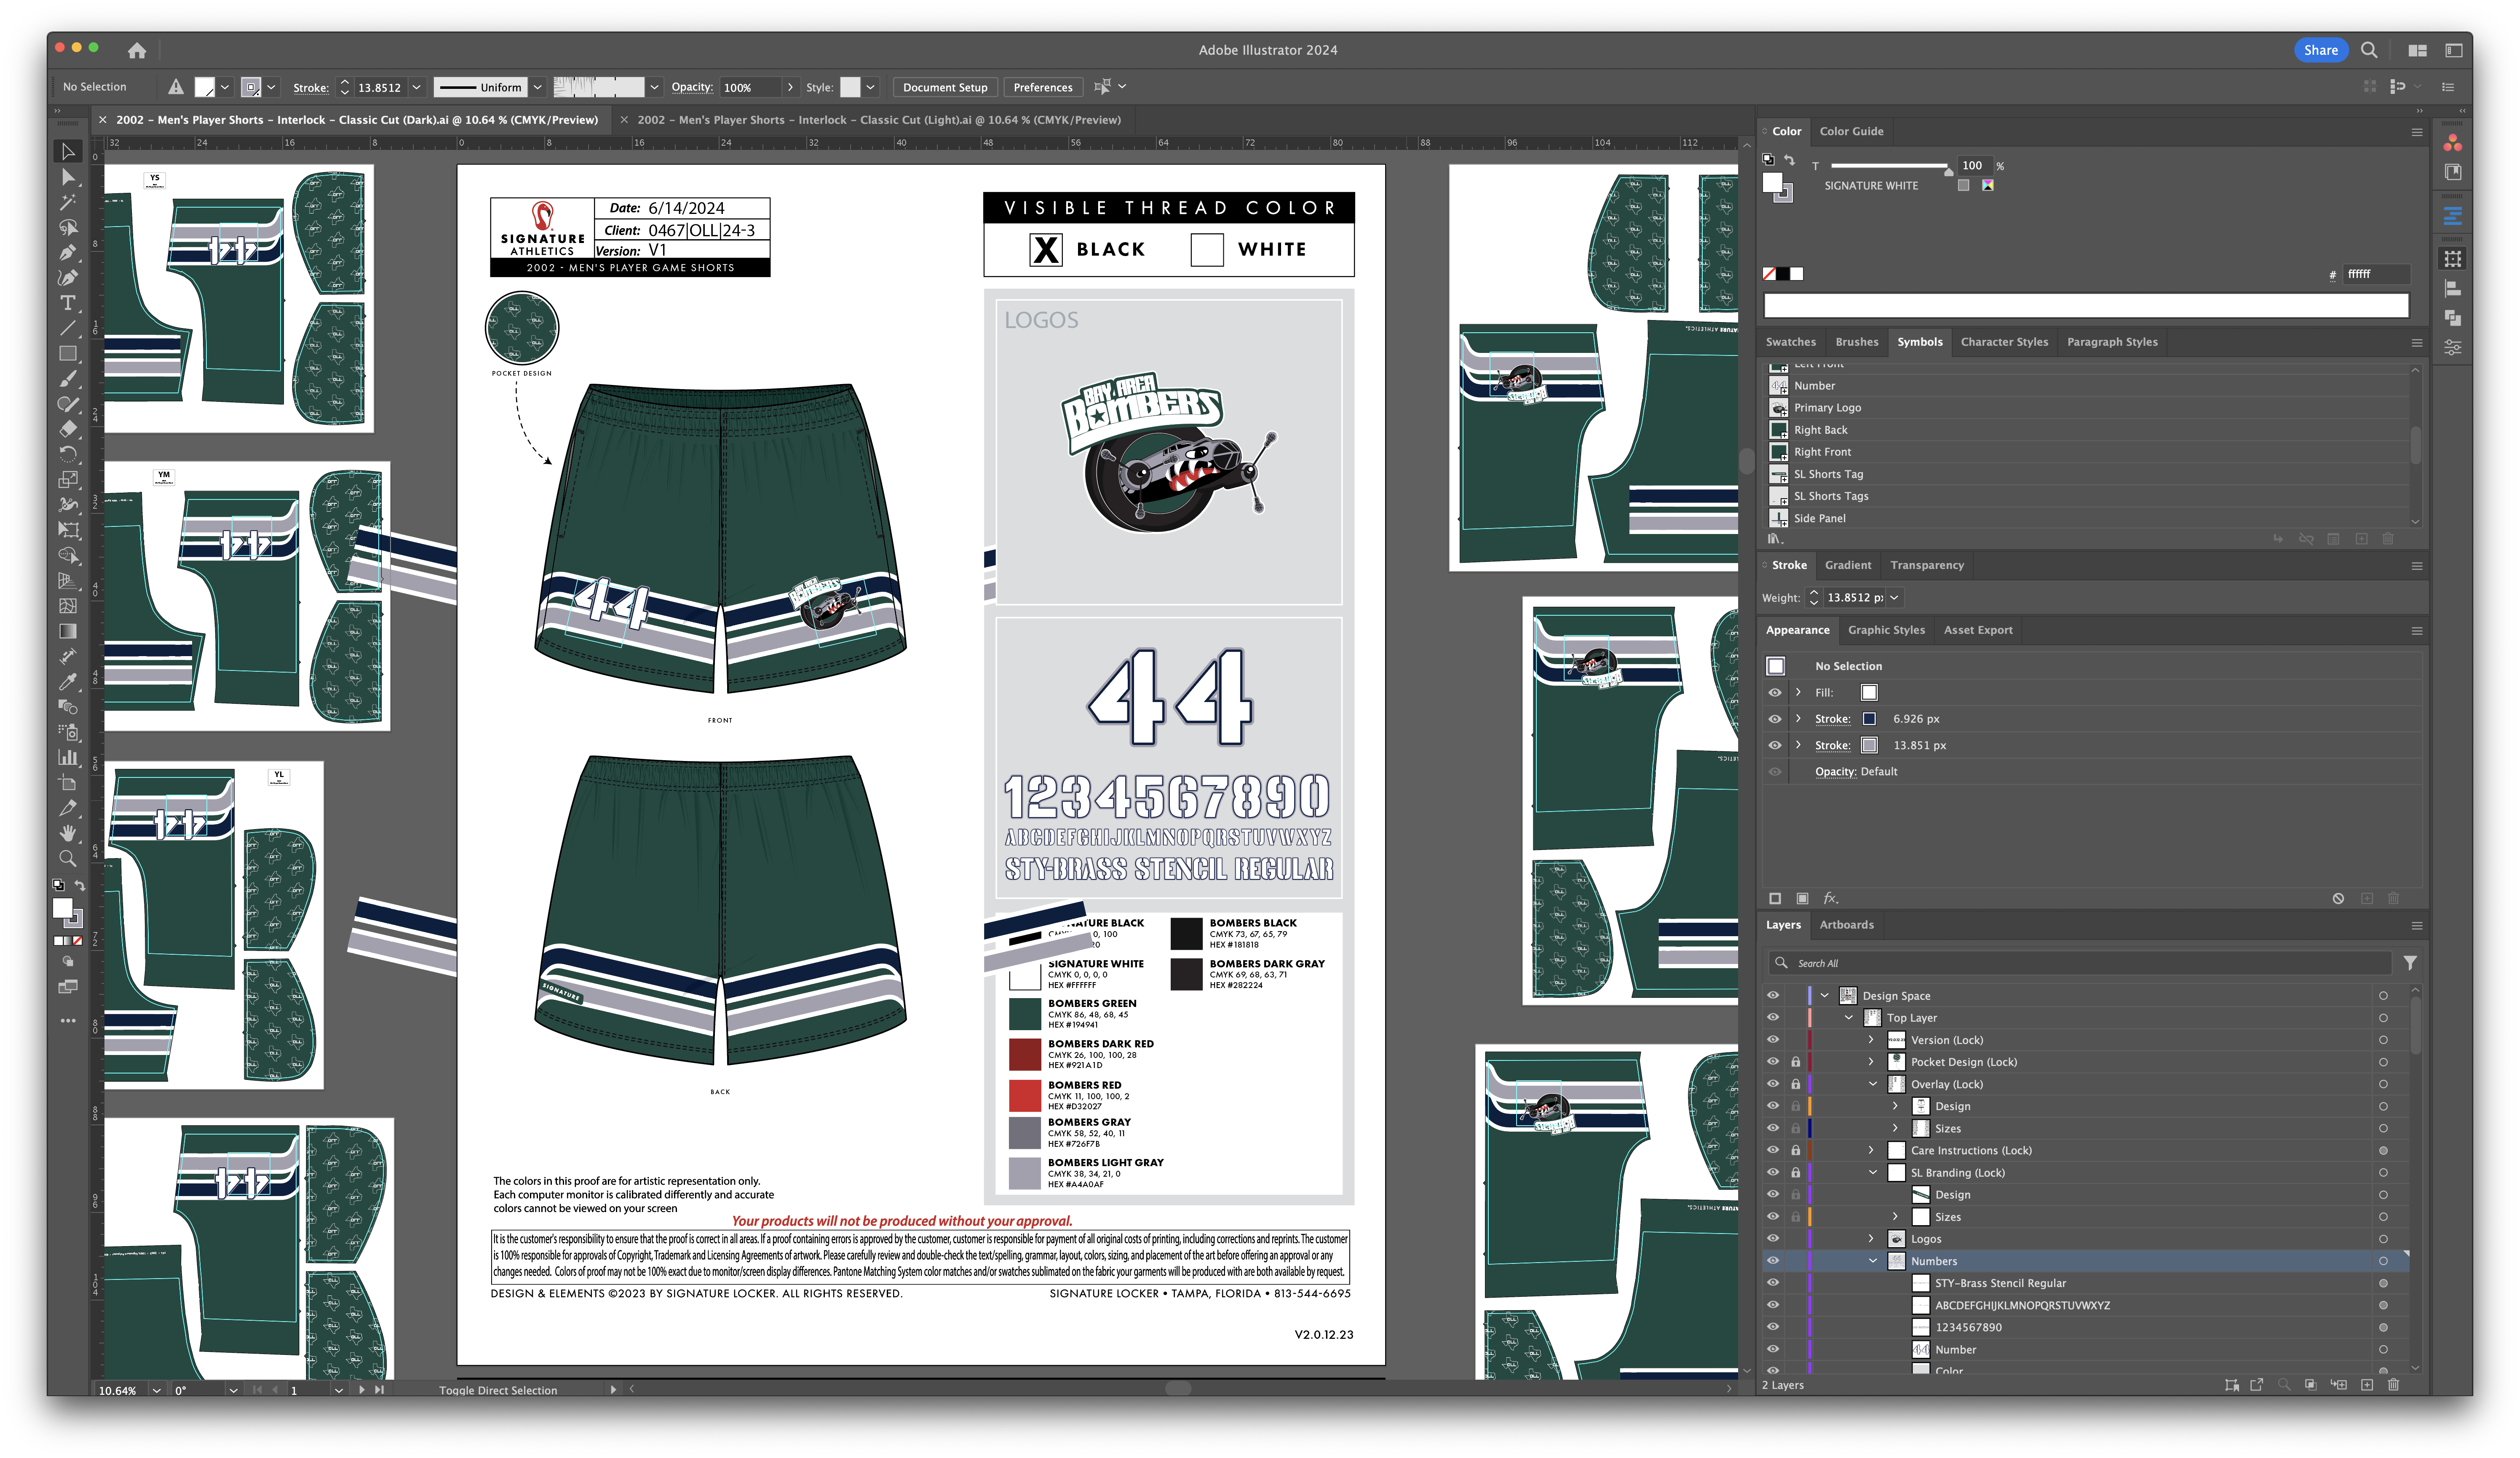The image size is (2520, 1458).
Task: Select the Gradient tool
Action: pyautogui.click(x=68, y=631)
